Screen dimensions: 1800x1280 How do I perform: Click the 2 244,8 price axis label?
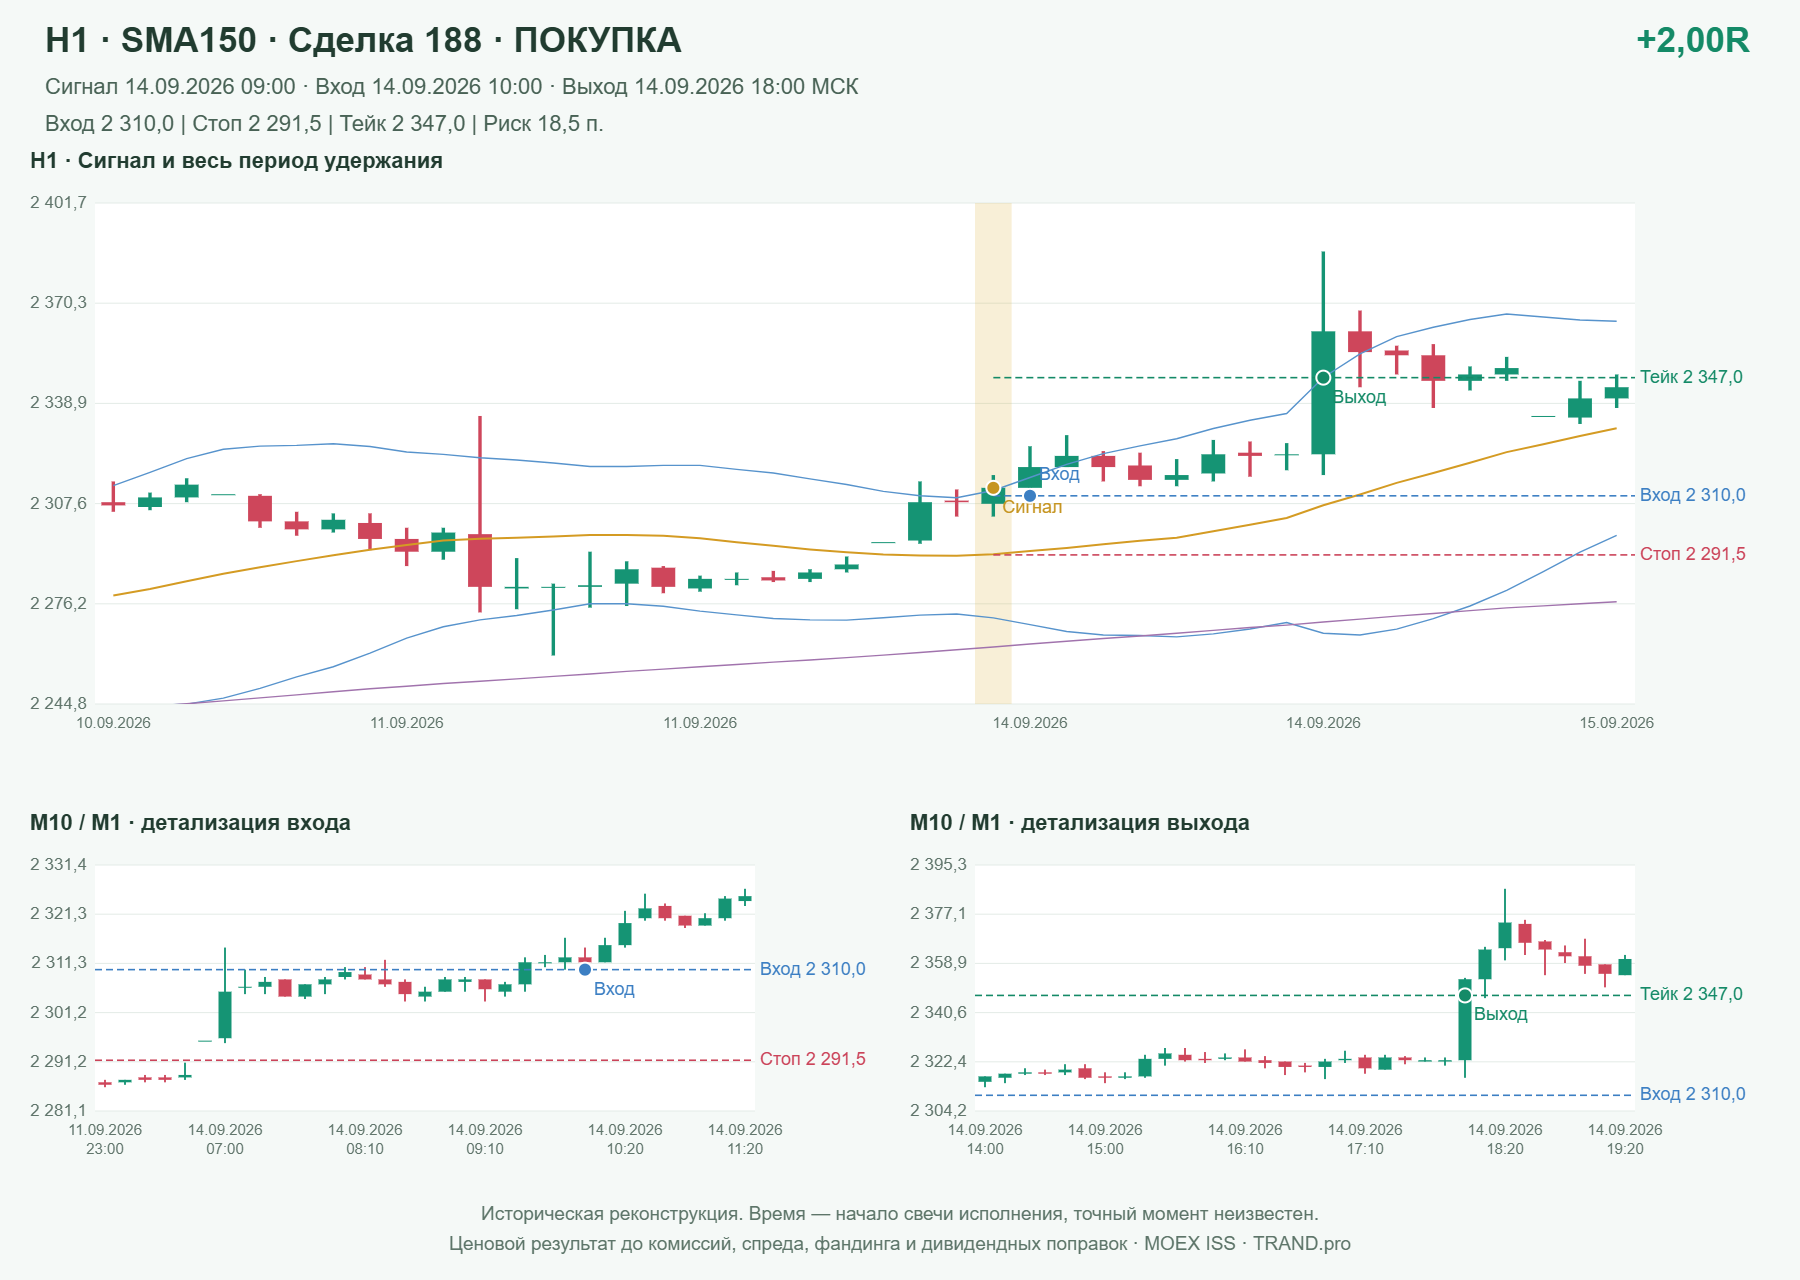tap(58, 704)
